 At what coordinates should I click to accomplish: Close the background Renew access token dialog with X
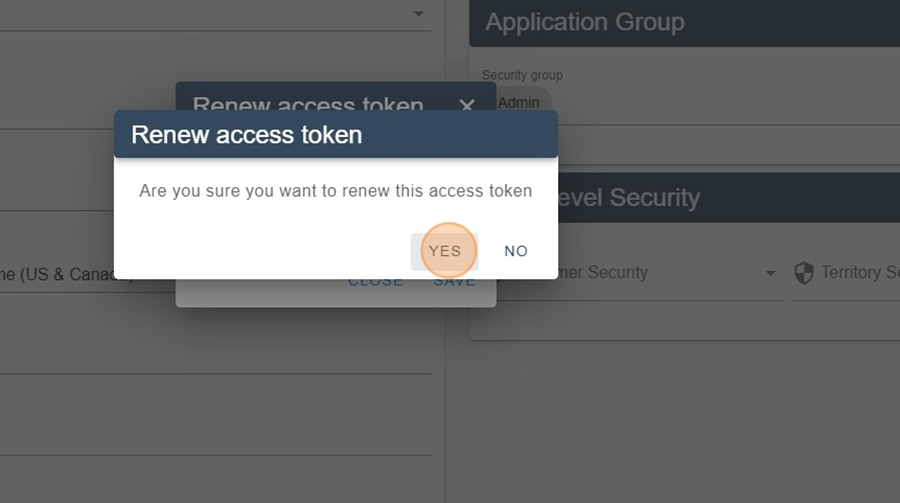(x=467, y=104)
